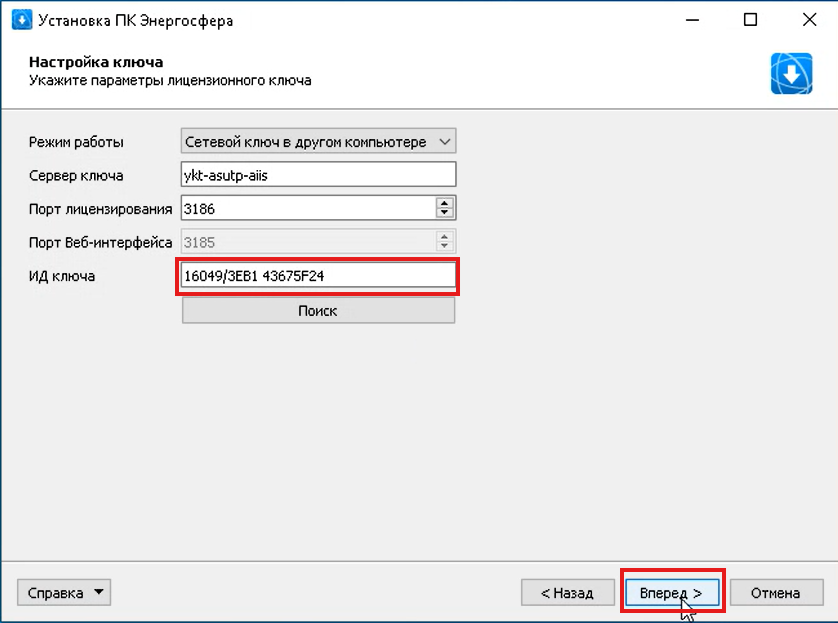
Task: Click the installer icon in the title bar
Action: pos(22,20)
